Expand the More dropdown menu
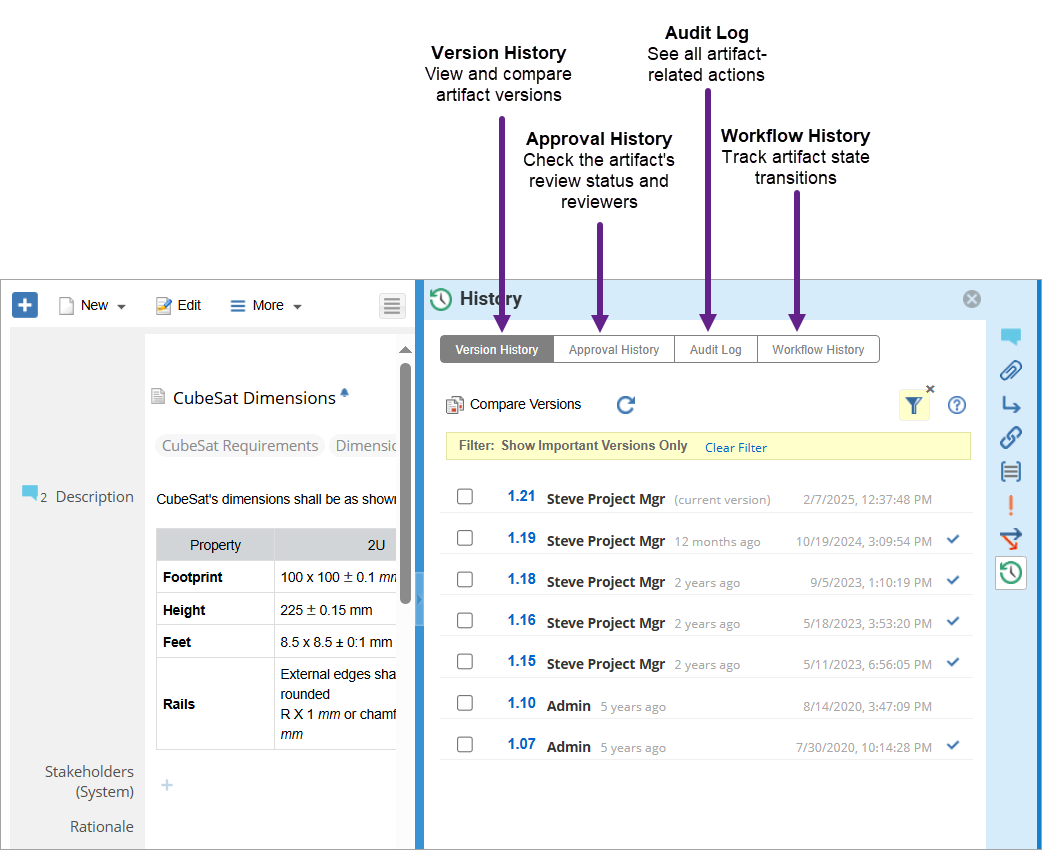1042x850 pixels. (x=266, y=306)
